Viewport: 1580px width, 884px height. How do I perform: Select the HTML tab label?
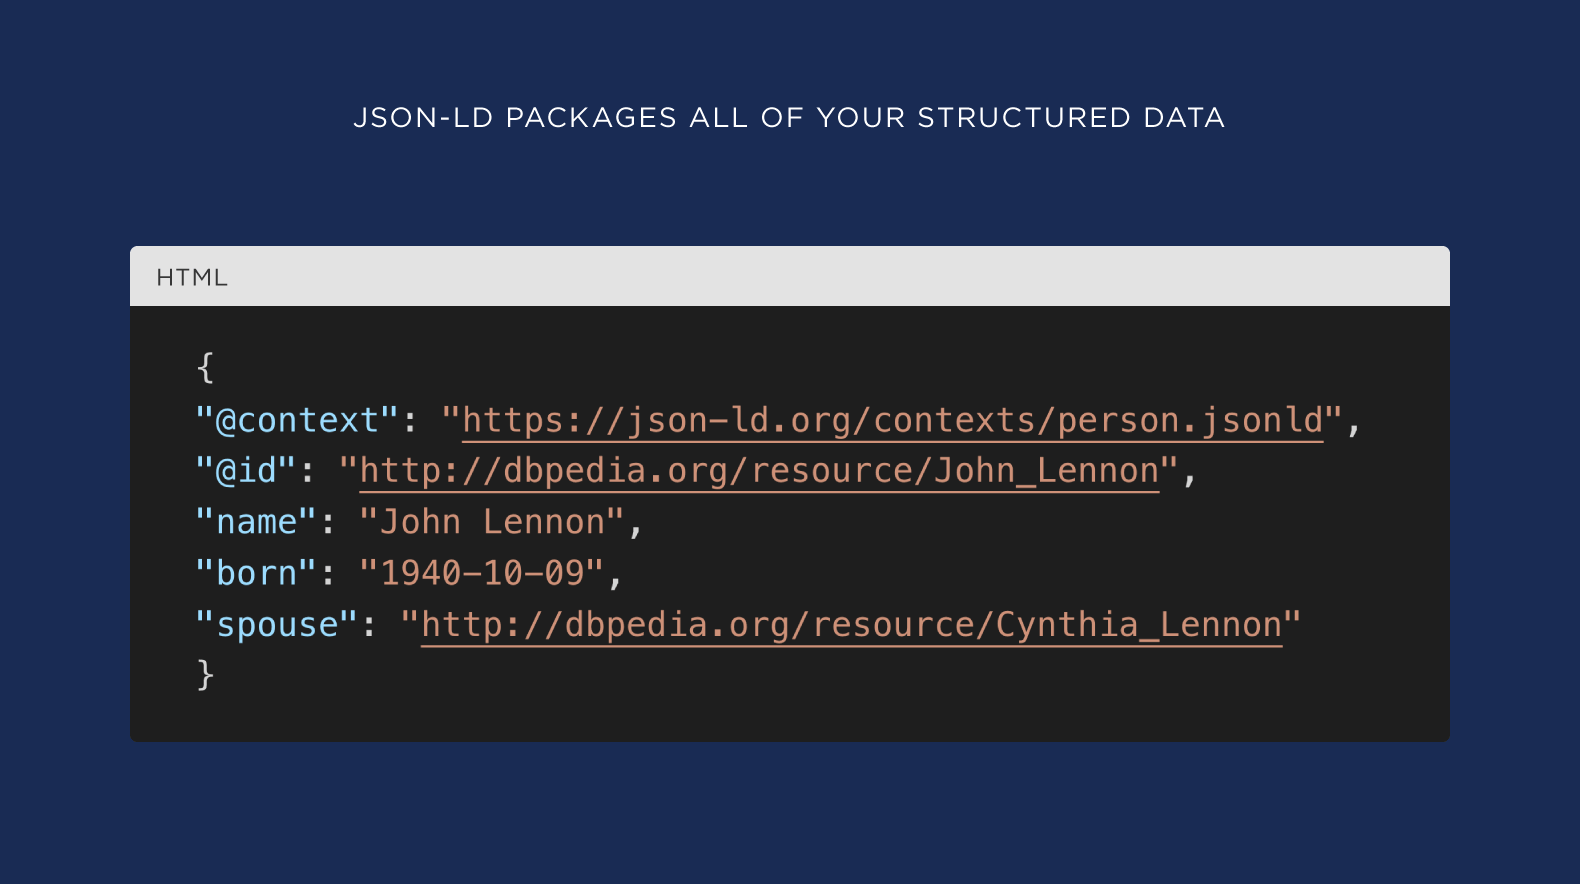tap(192, 278)
